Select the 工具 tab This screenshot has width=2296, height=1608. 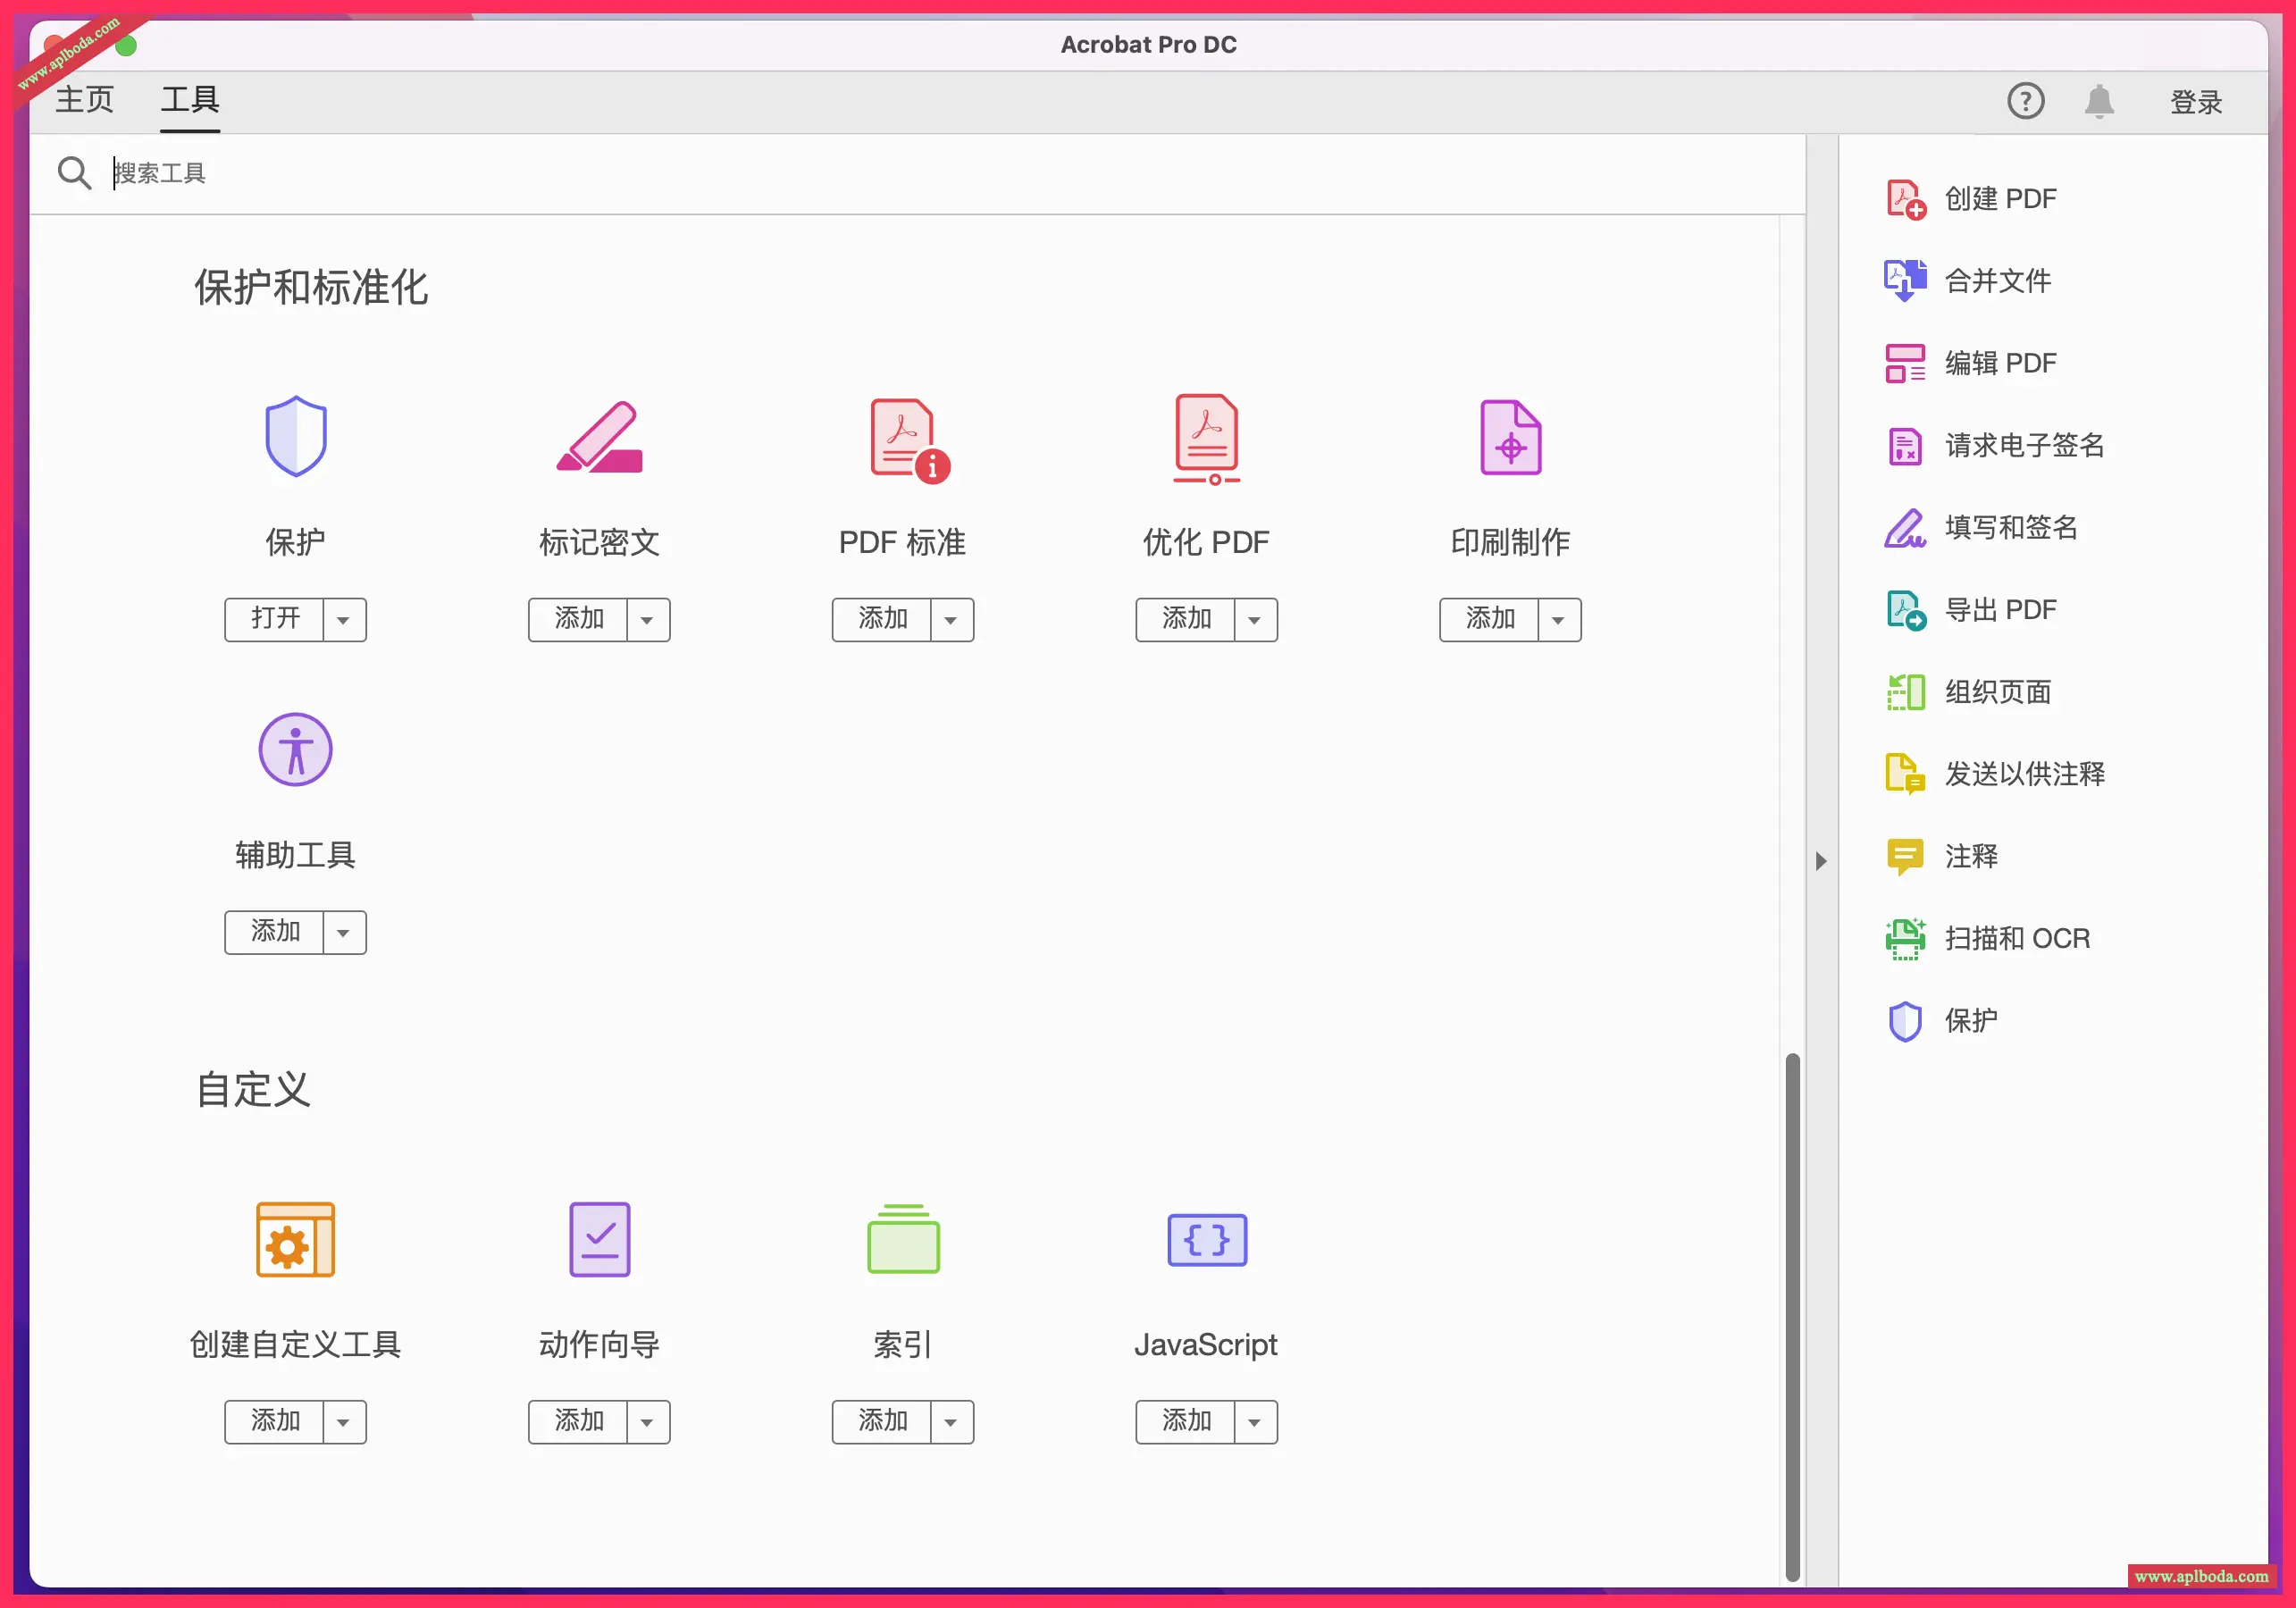(190, 100)
